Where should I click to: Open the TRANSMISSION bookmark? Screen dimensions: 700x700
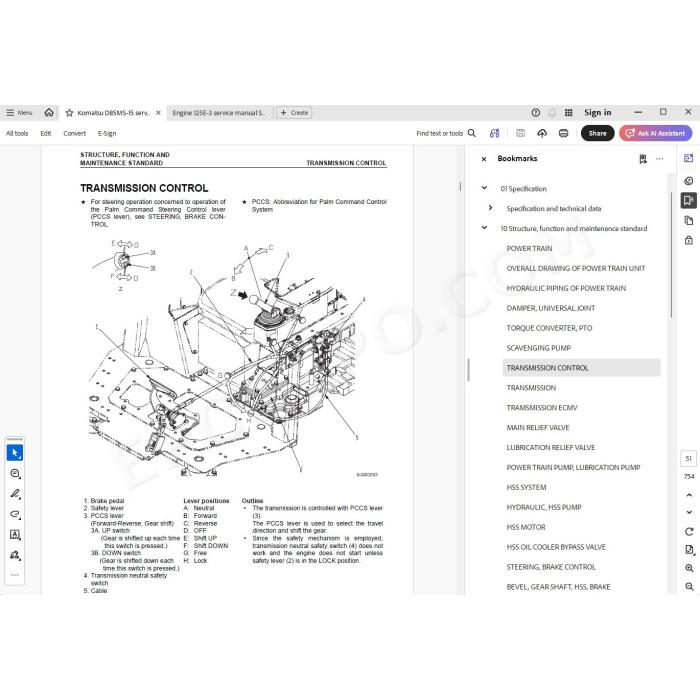531,388
